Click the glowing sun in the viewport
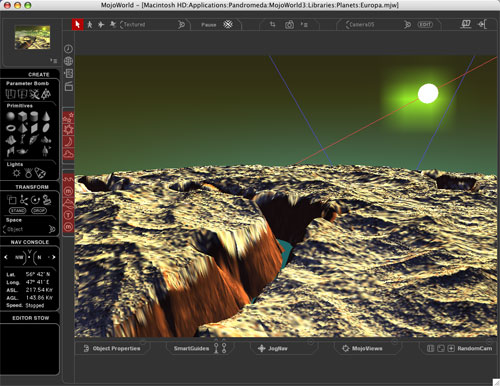The height and width of the screenshot is (386, 500). pos(428,94)
